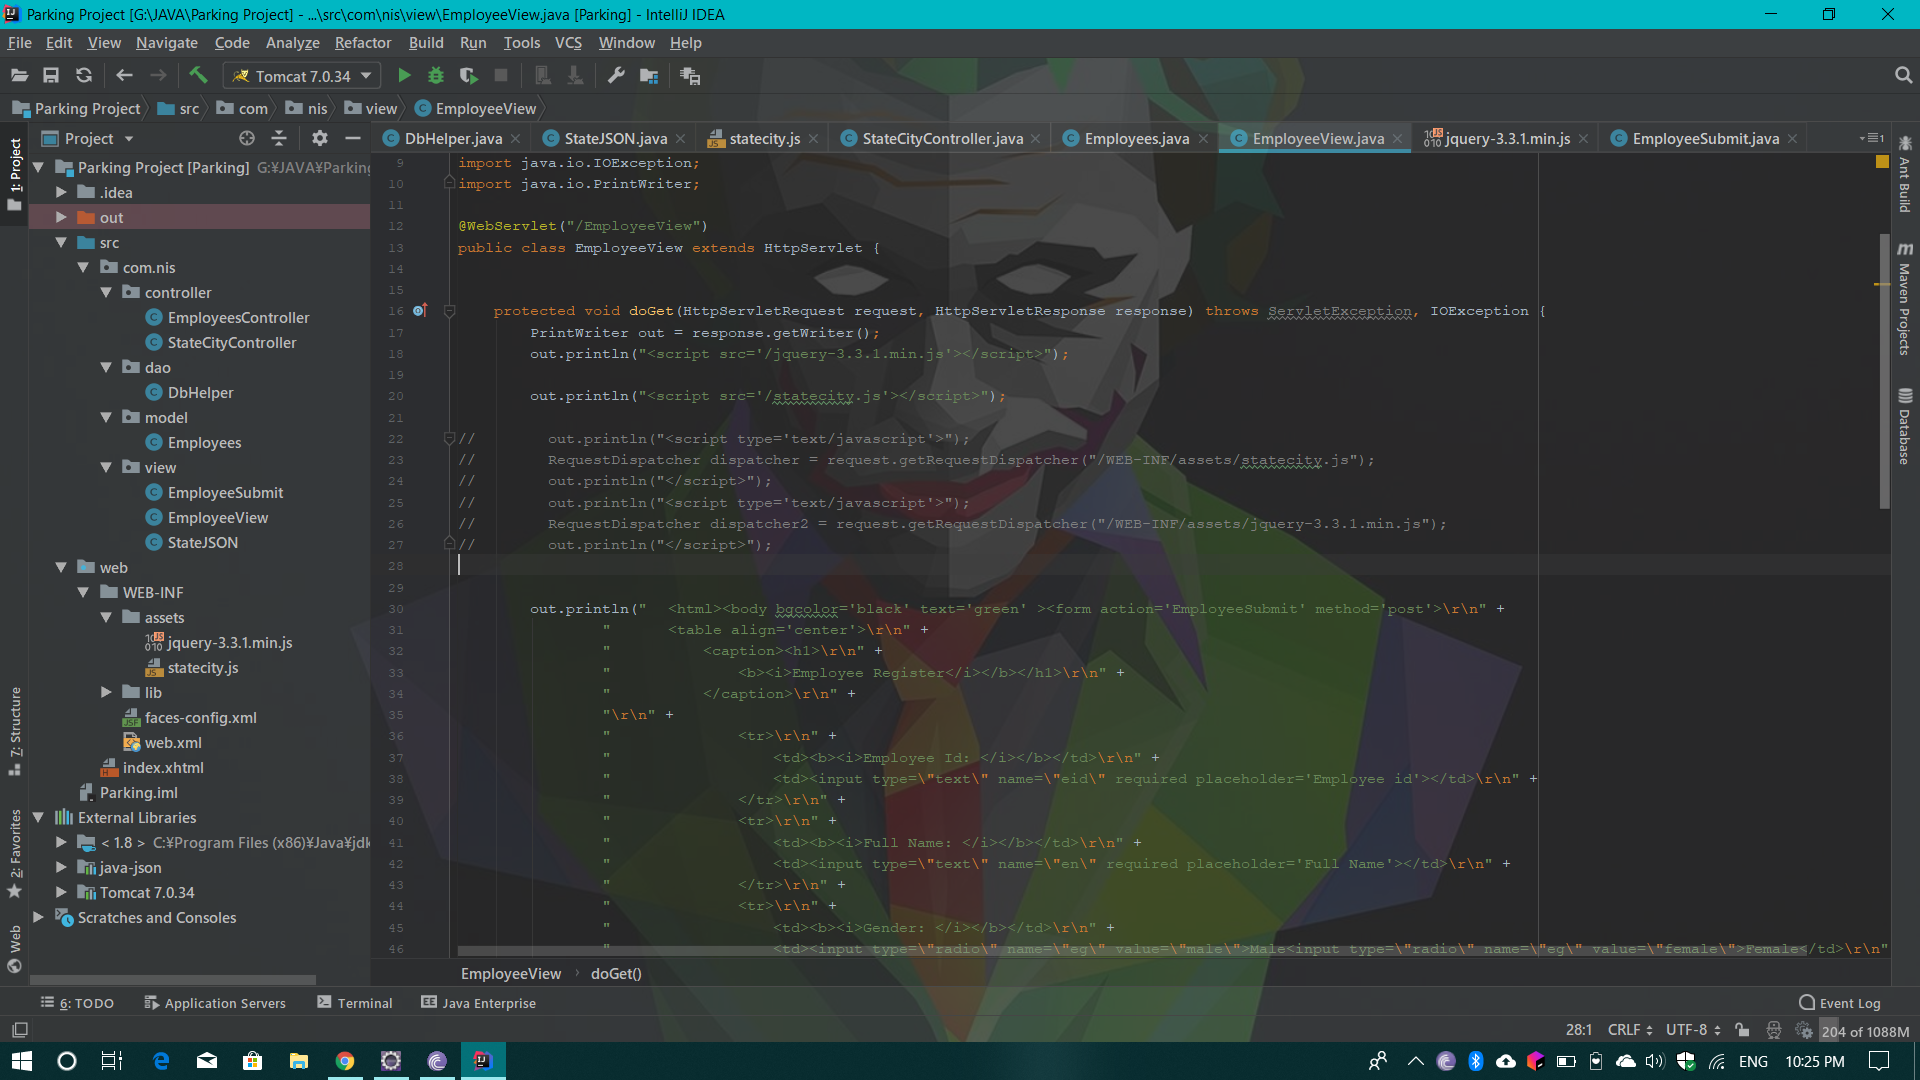Open the Refactor menu
The image size is (1920, 1080).
coord(362,43)
